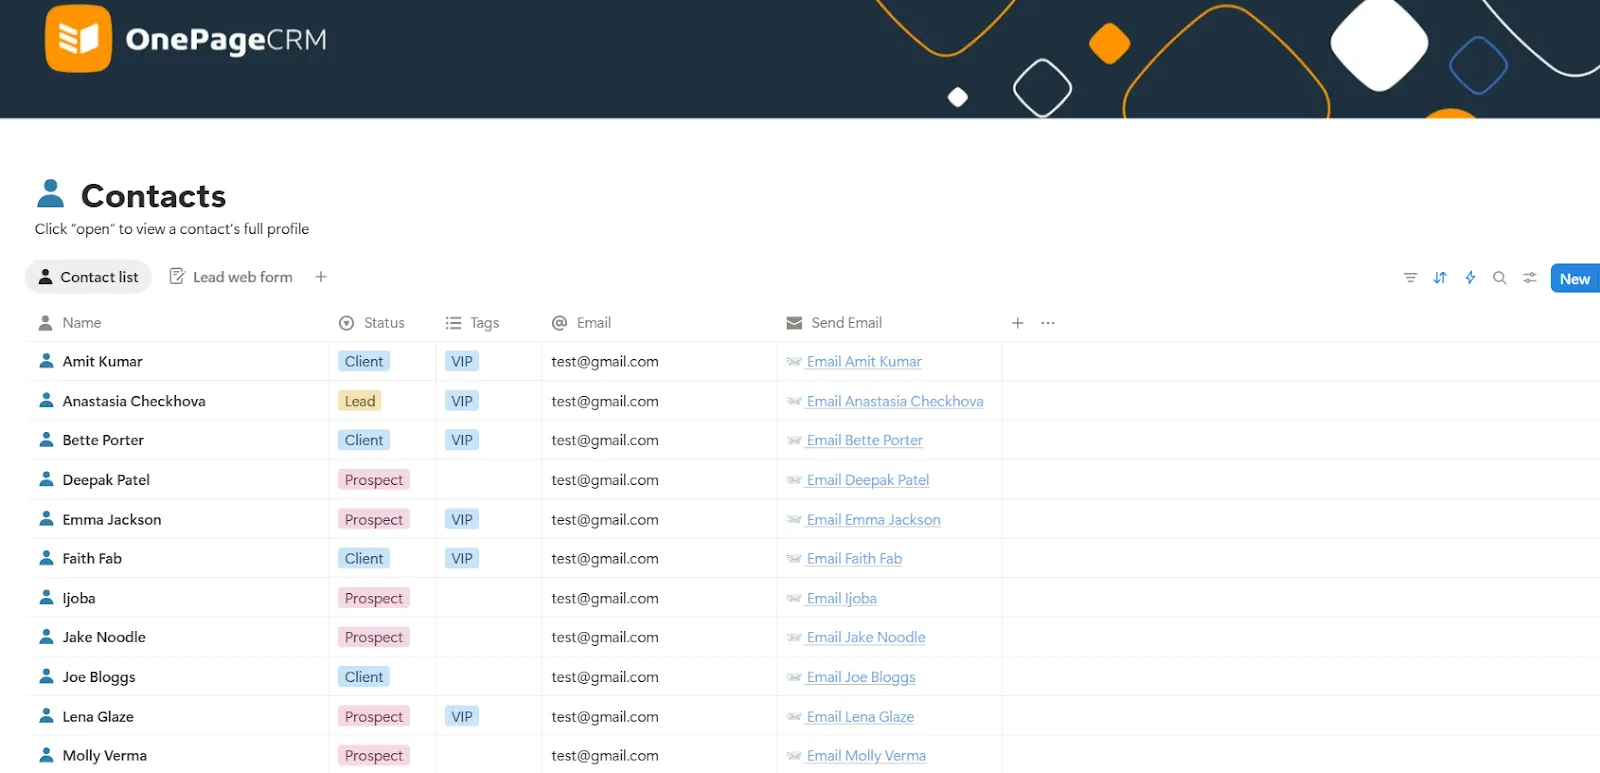Viewport: 1600px width, 773px height.
Task: Click the Prospect status tag for Deepak Patel
Action: point(374,480)
